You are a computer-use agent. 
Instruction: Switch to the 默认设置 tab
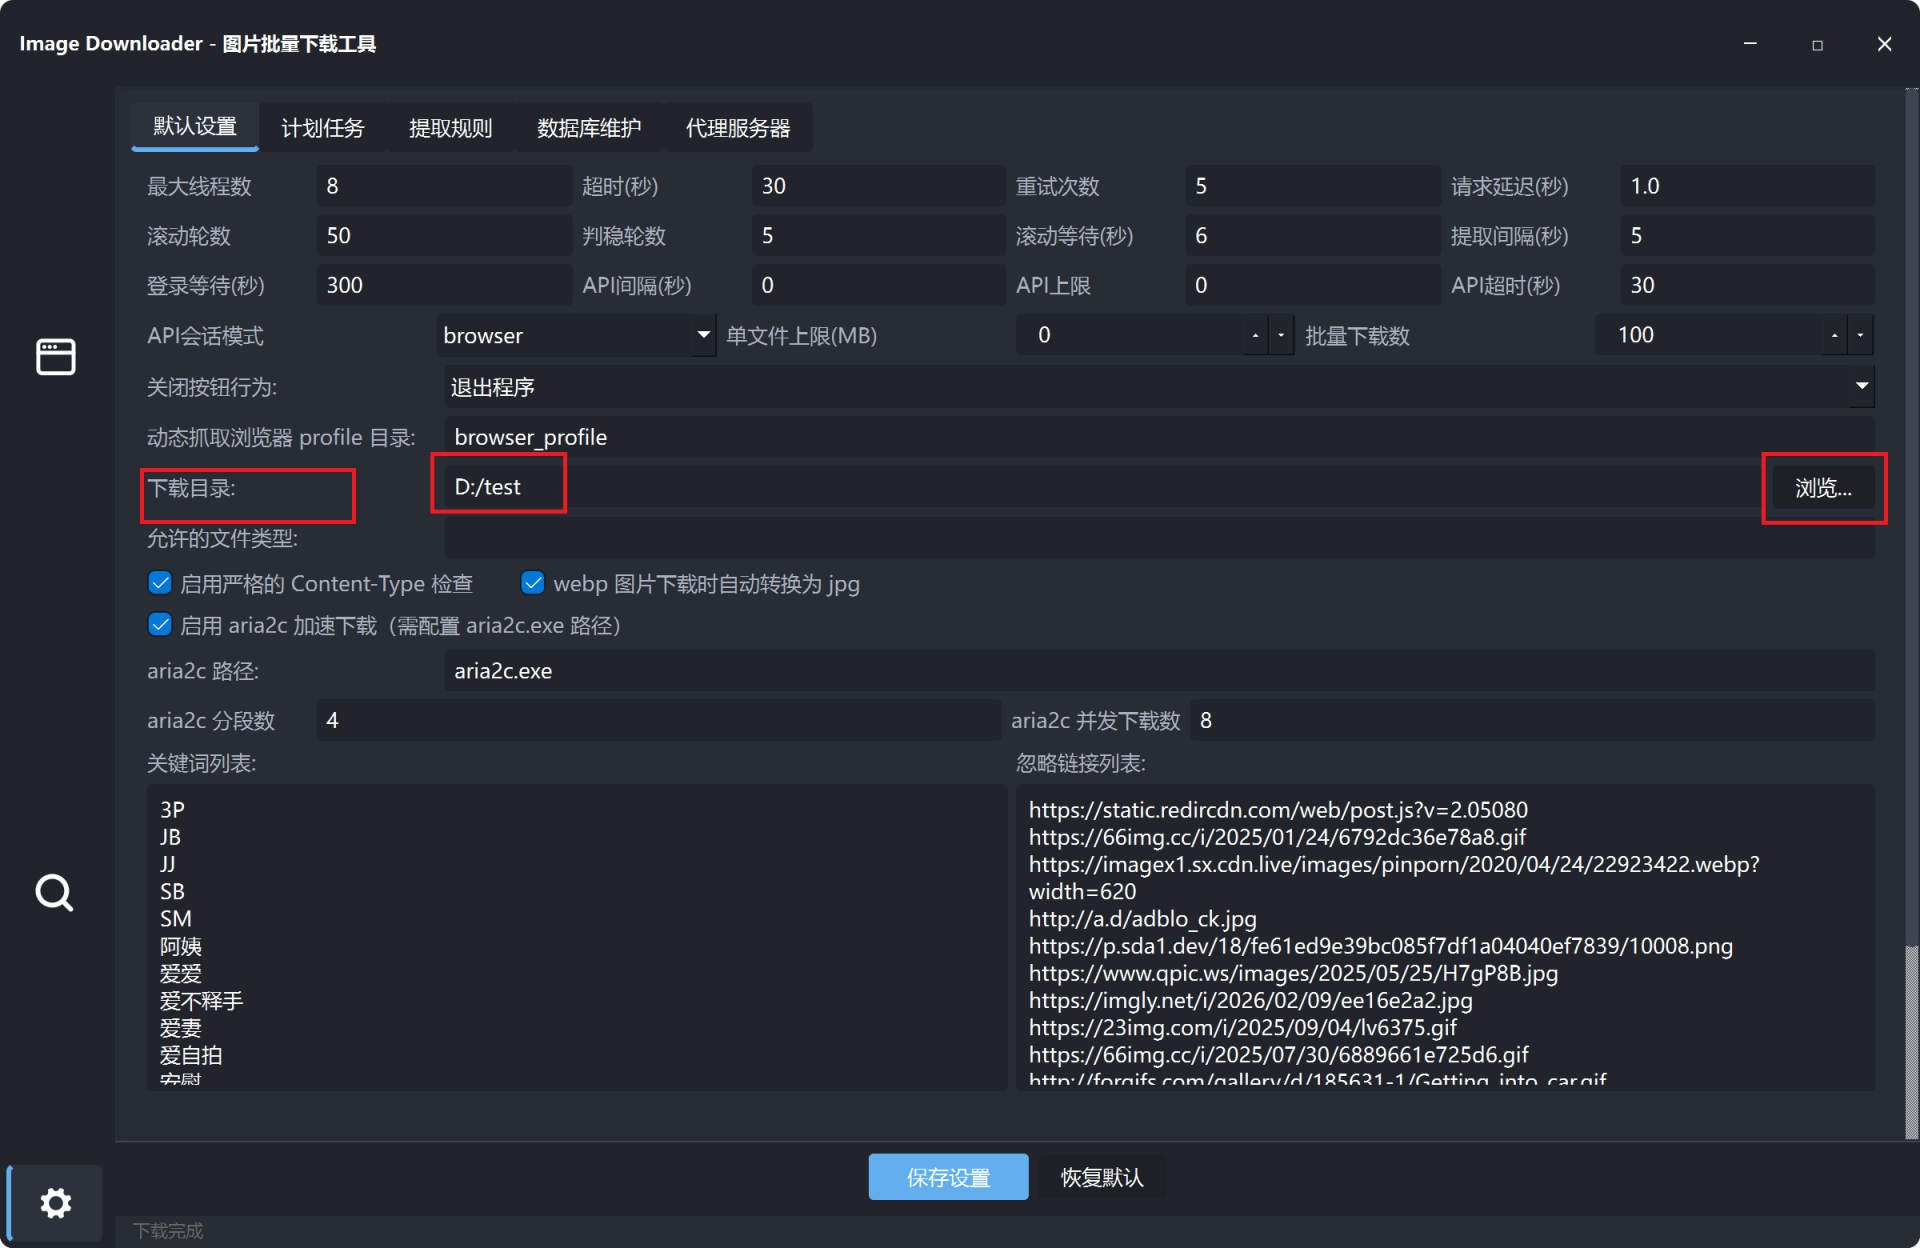(x=195, y=127)
